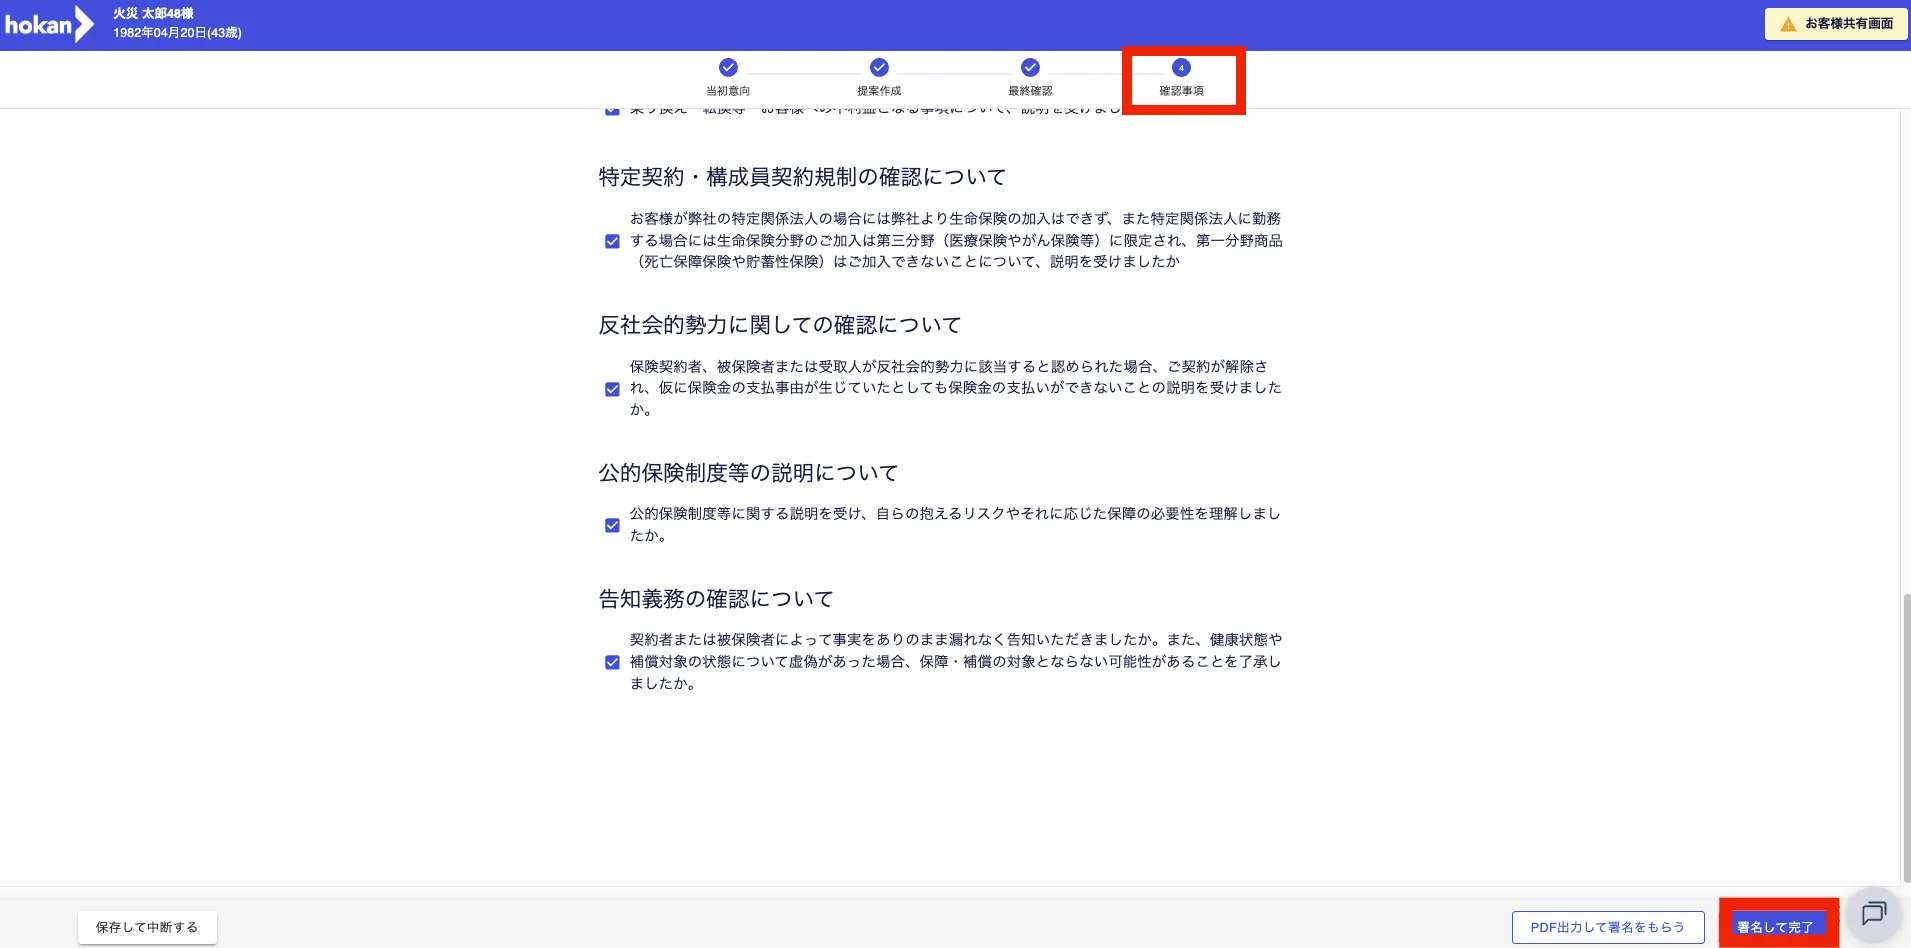This screenshot has width=1911, height=948.
Task: Click the customer name 火災 太郎48様
Action: (153, 14)
